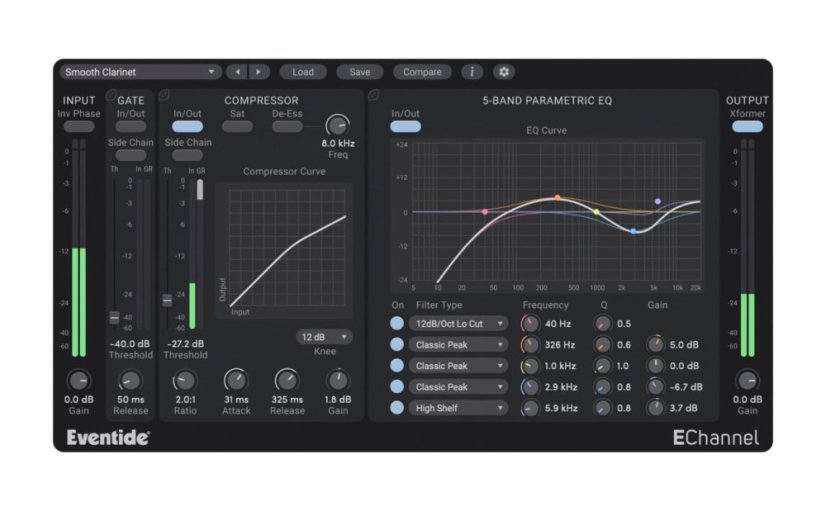Open the High Shelf filter type dropdown
Image resolution: width=826 pixels, height=511 pixels.
point(458,408)
